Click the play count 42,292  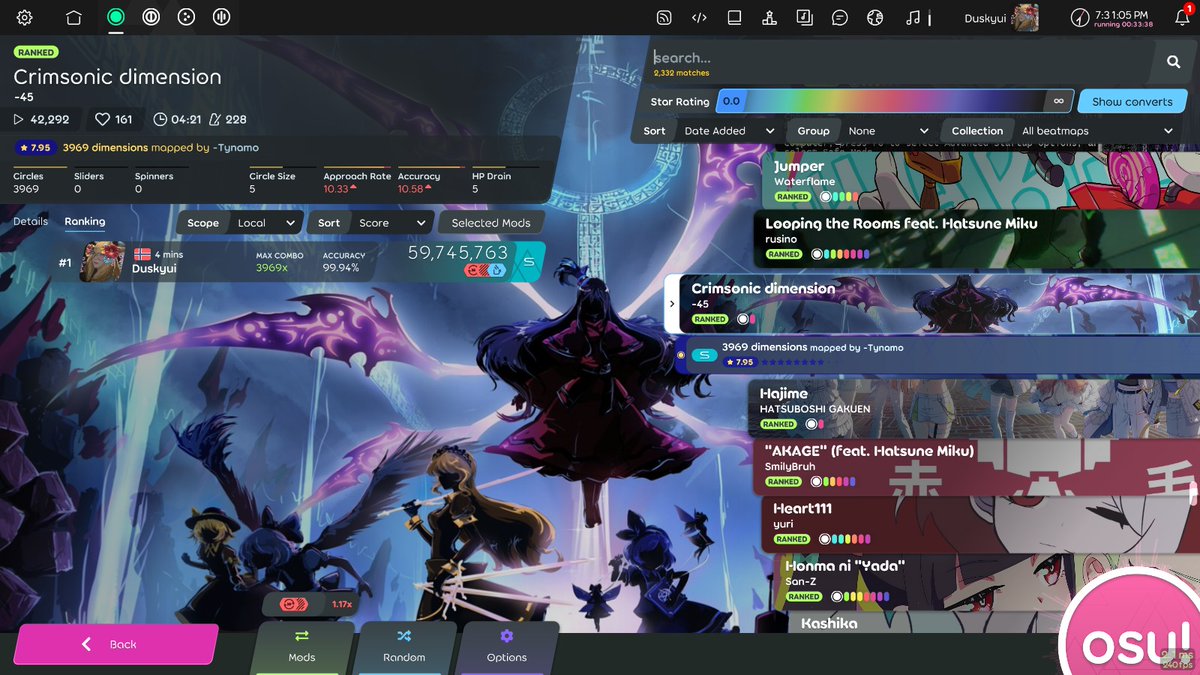42,119
